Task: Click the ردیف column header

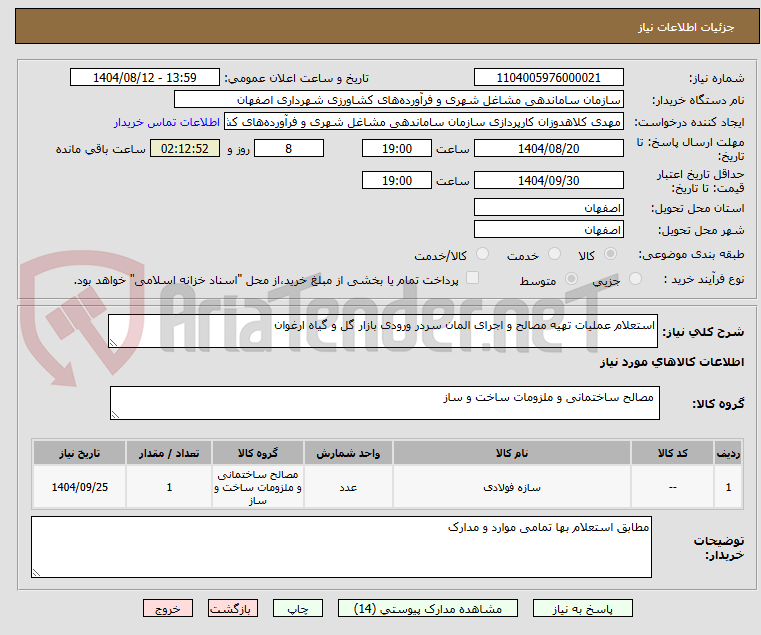Action: click(728, 453)
